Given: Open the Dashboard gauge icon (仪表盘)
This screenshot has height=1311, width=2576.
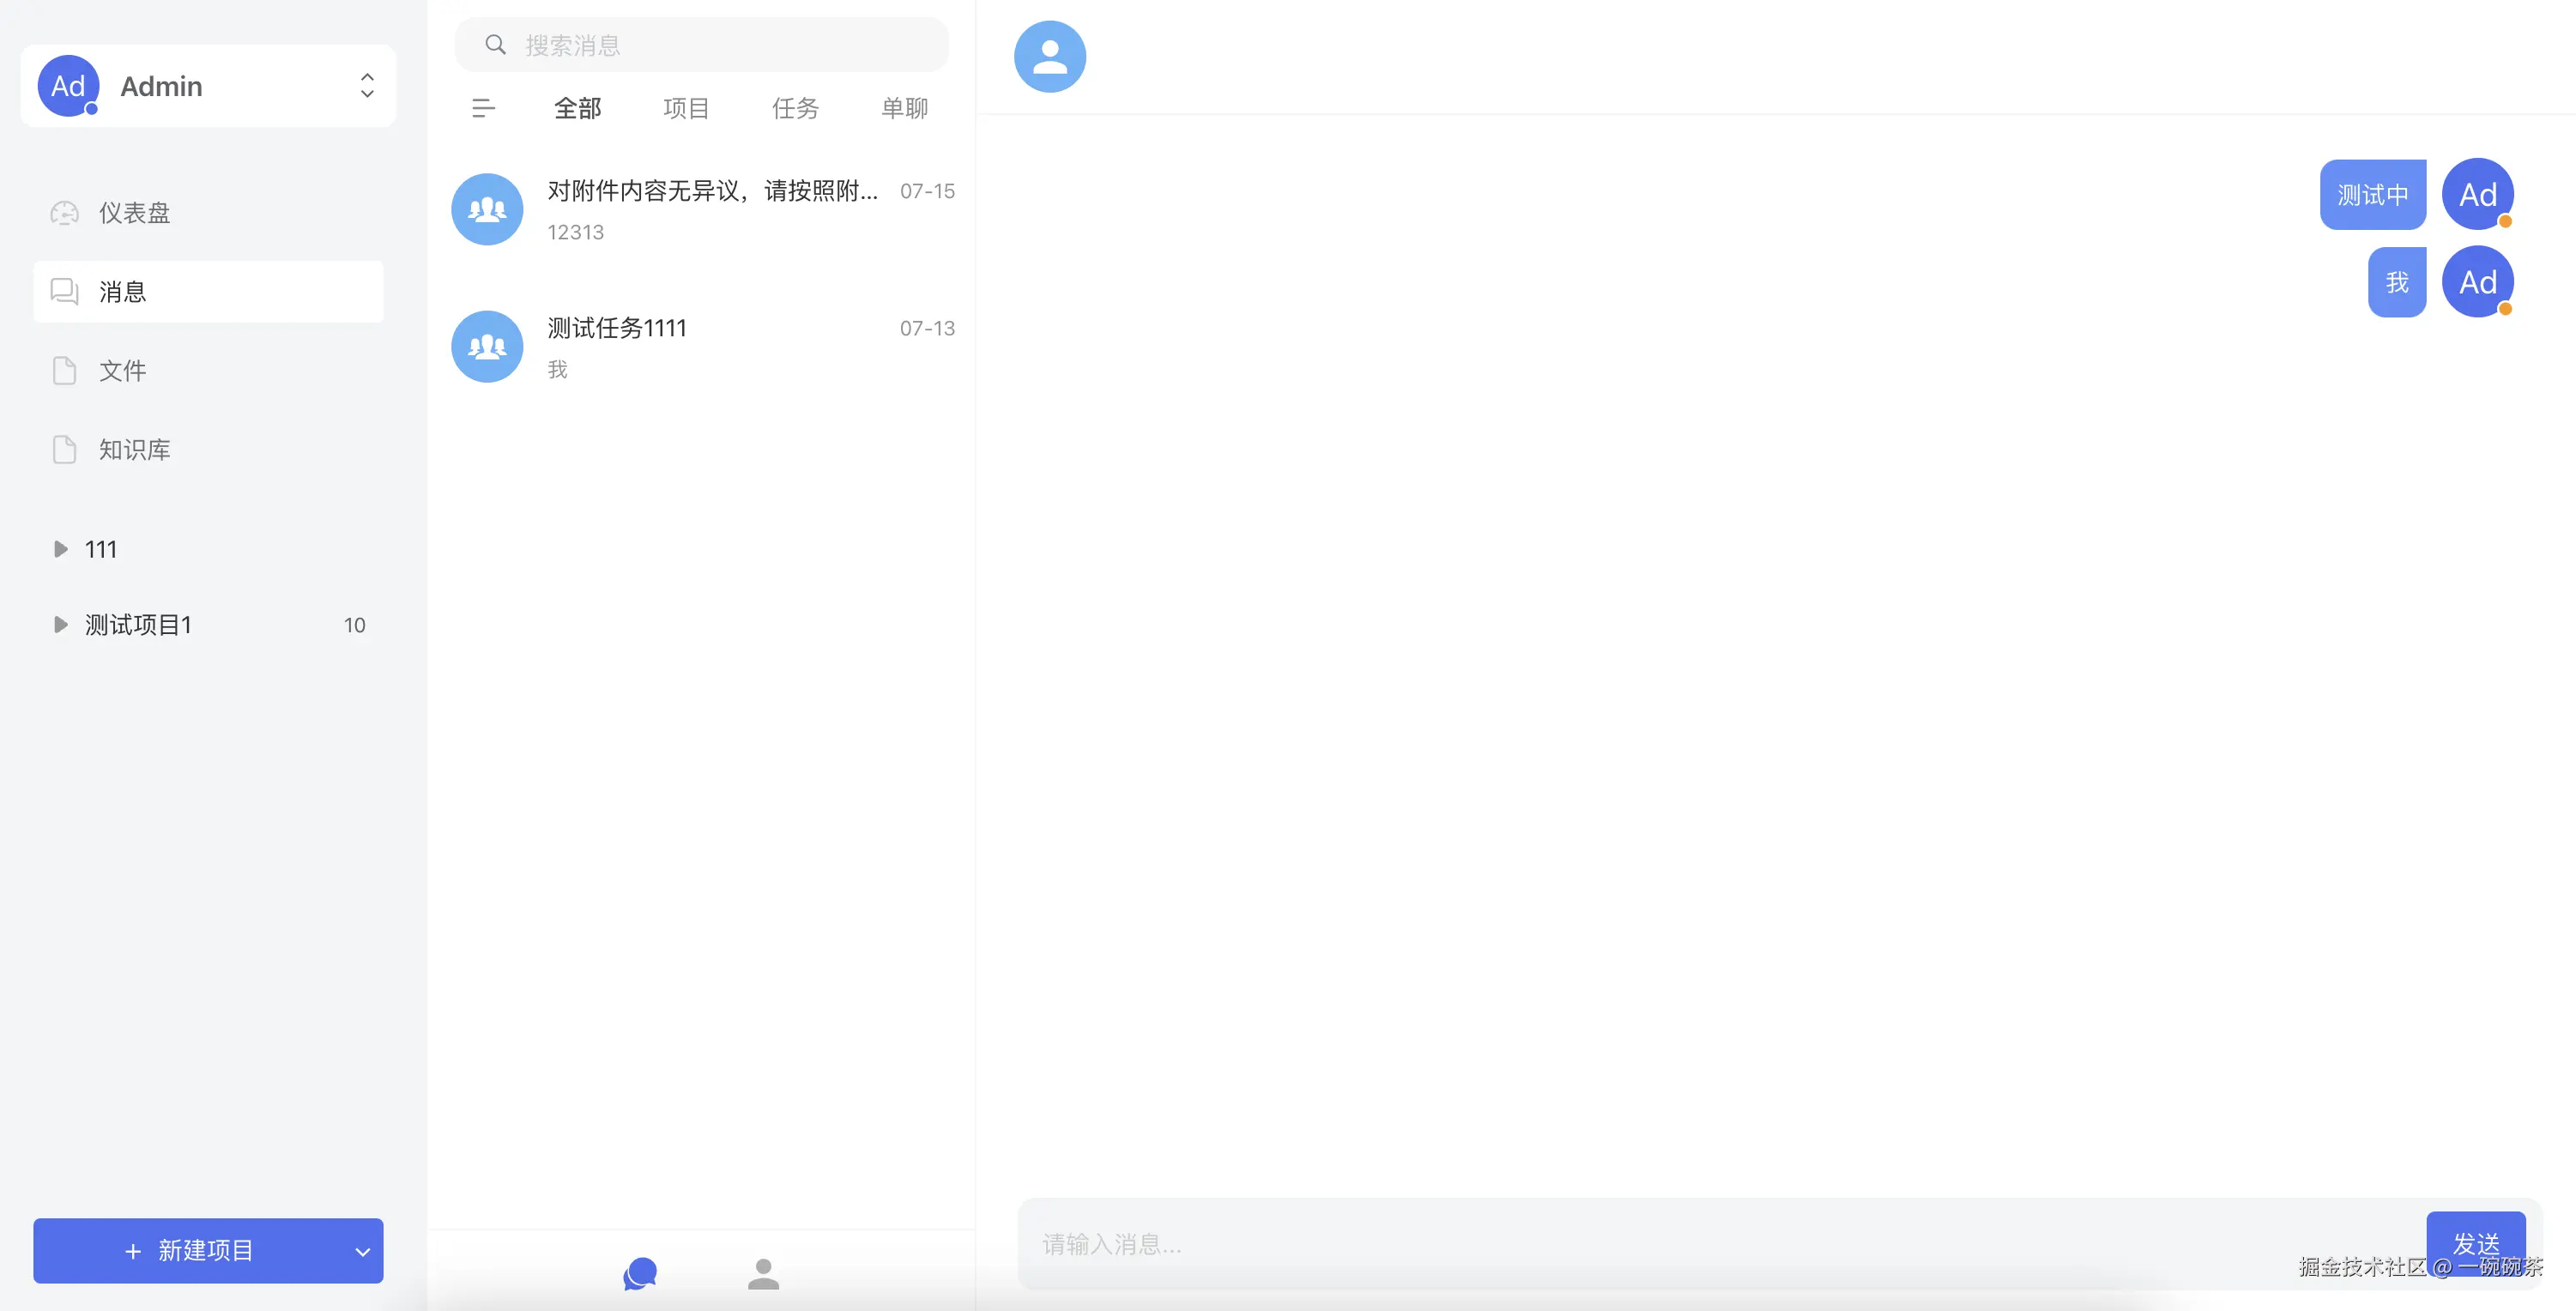Looking at the screenshot, I should tap(64, 213).
